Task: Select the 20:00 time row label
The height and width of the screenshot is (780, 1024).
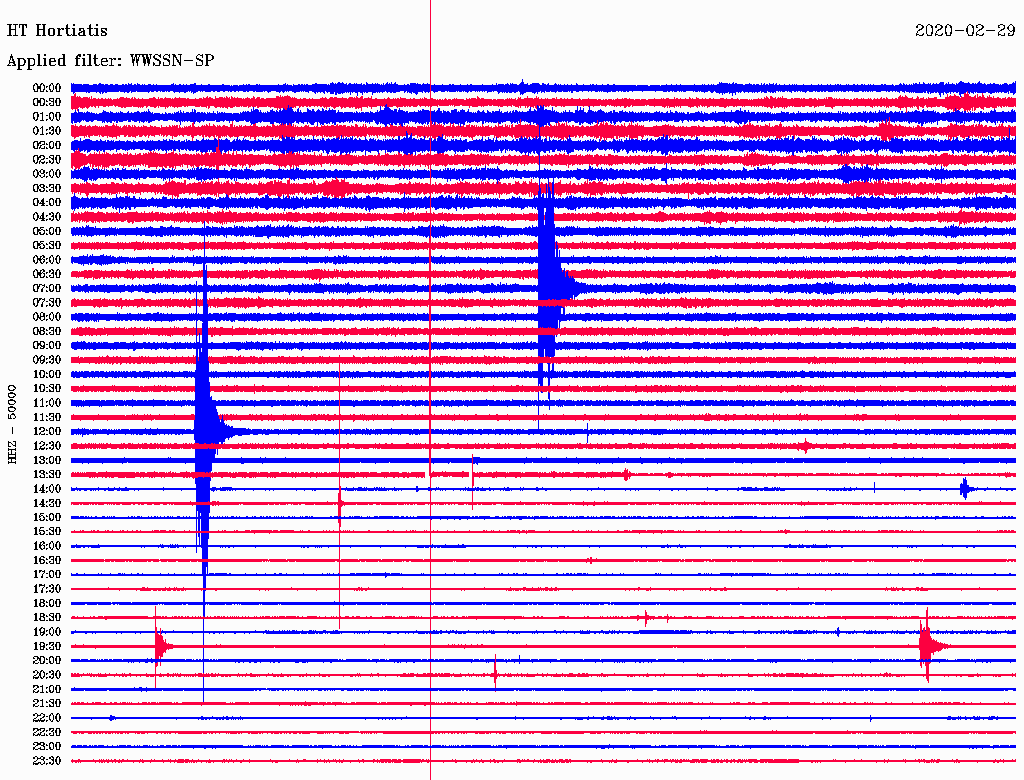Action: (x=47, y=661)
